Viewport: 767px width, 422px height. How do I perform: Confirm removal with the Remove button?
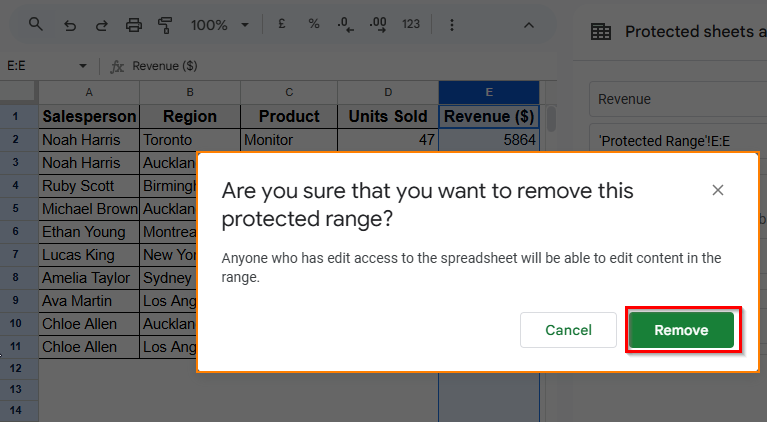pos(681,330)
